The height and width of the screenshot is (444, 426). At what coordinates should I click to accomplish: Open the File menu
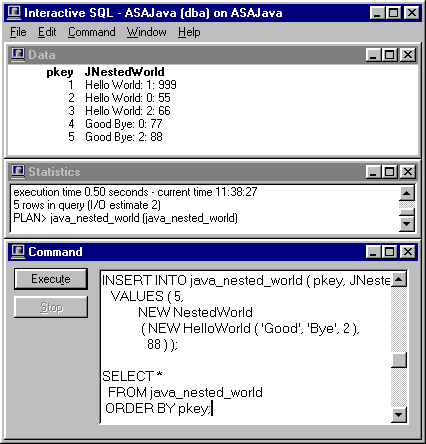point(18,32)
